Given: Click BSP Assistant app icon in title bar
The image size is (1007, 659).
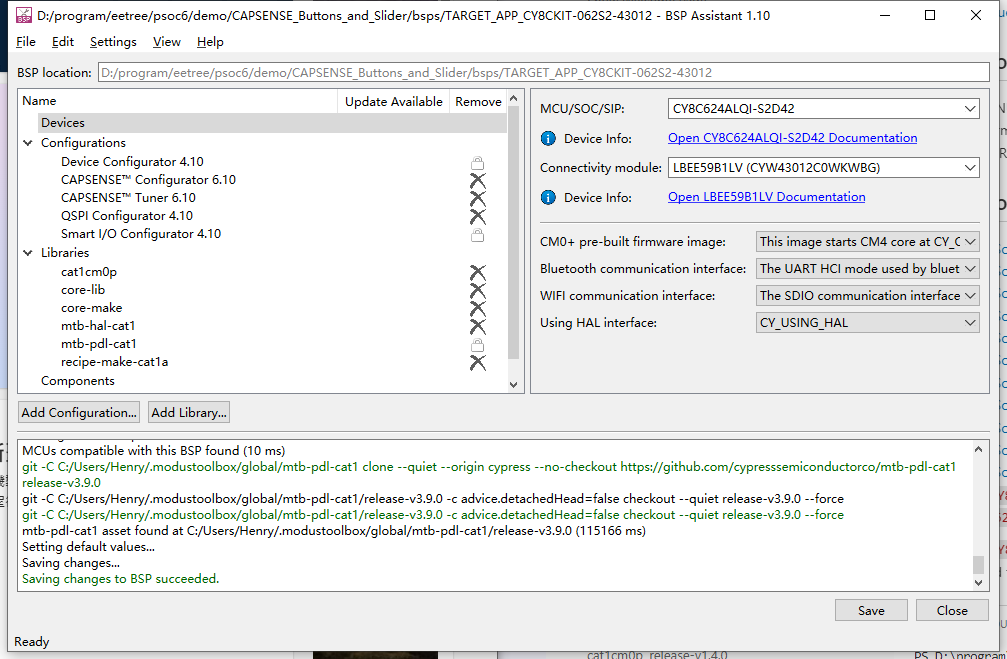Looking at the screenshot, I should 24,15.
